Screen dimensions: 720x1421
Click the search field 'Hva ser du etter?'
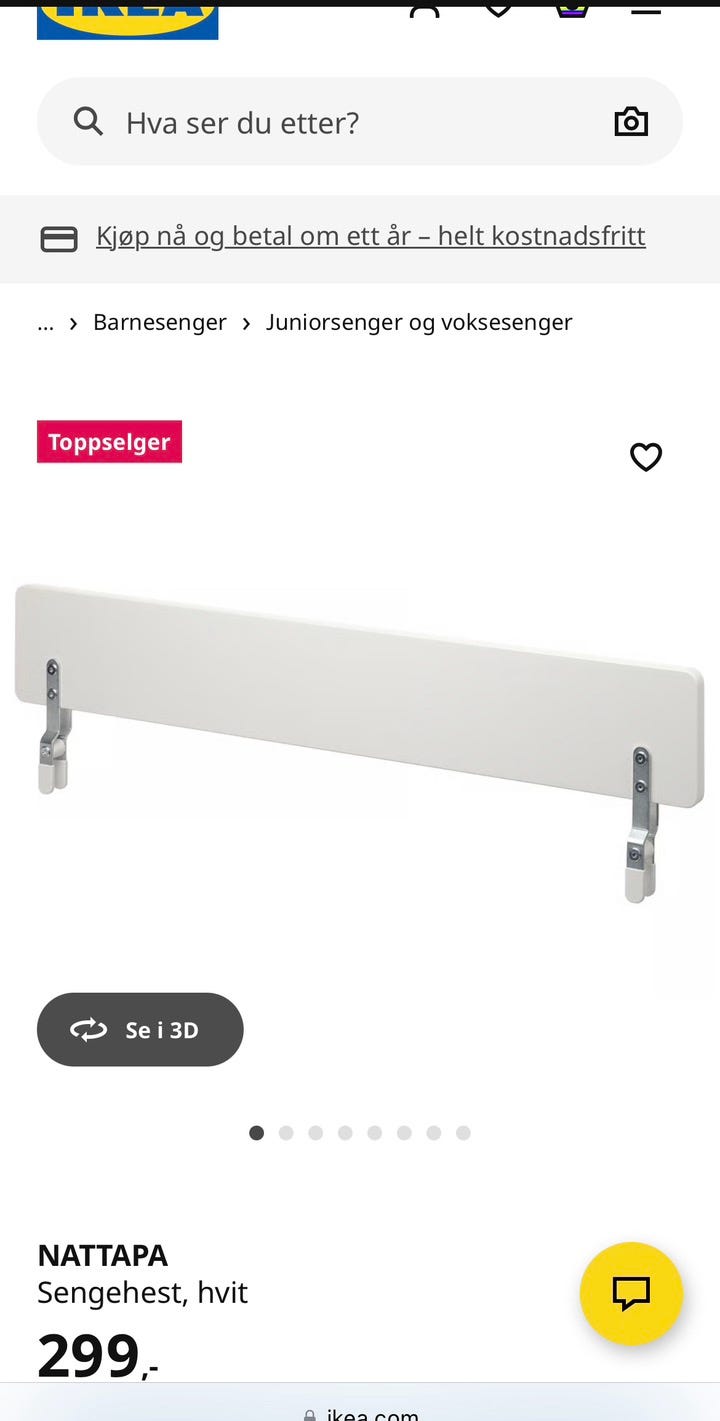point(360,122)
